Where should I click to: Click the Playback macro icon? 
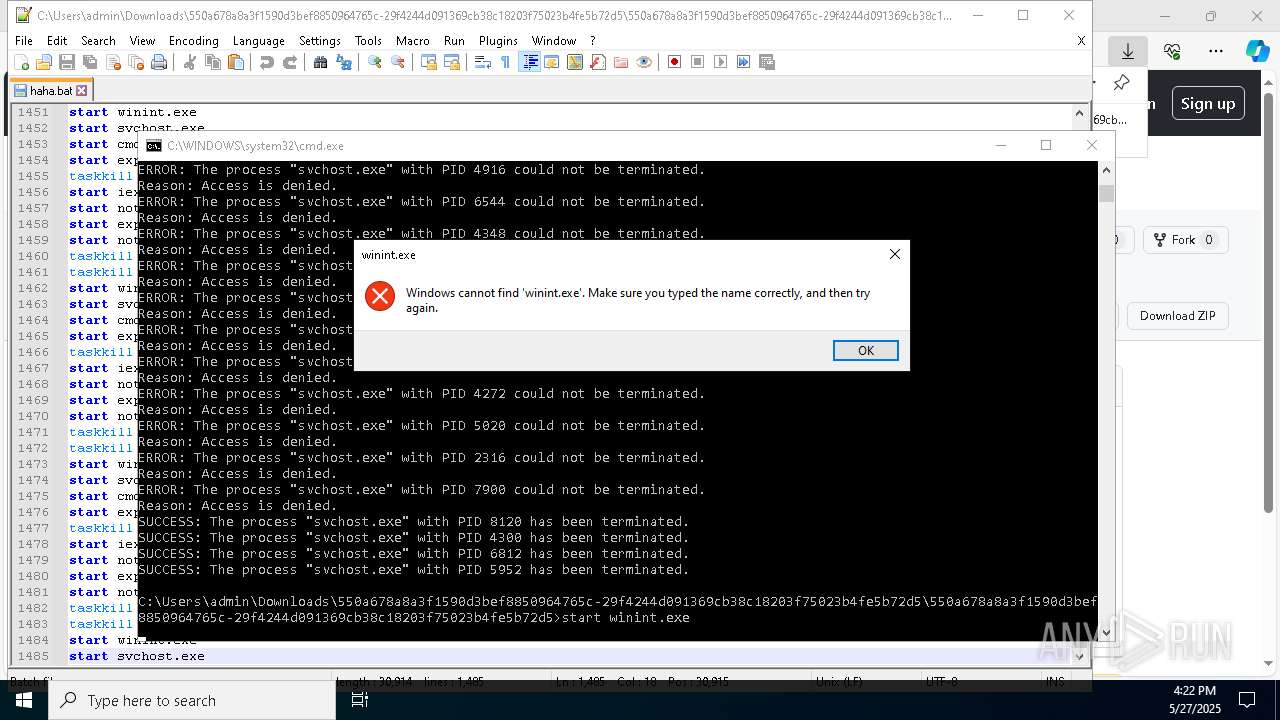coord(720,62)
